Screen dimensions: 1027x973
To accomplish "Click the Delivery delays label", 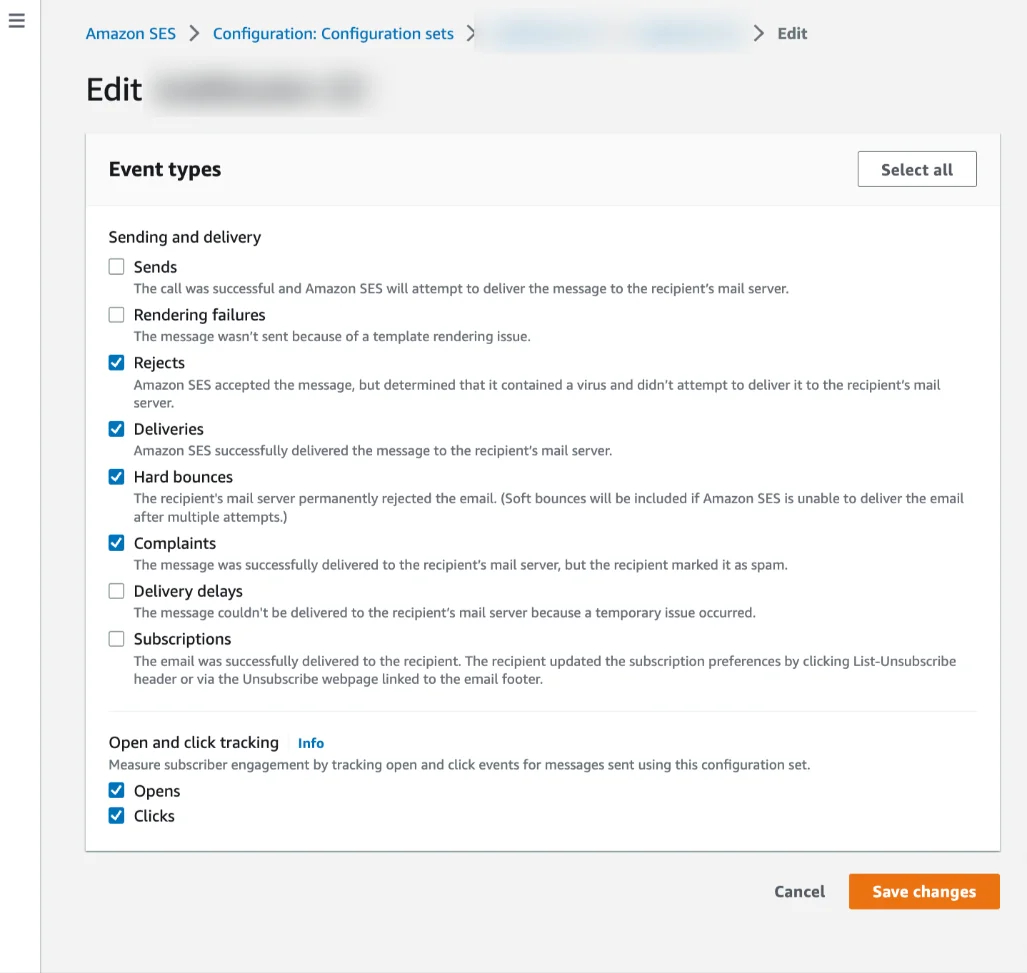I will [188, 591].
